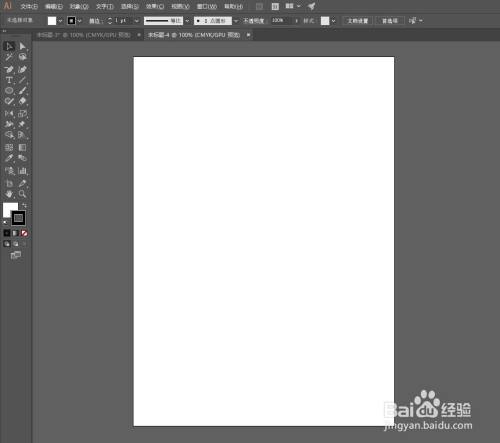Select the Curvature tool
This screenshot has height=443, width=500.
(x=22, y=69)
